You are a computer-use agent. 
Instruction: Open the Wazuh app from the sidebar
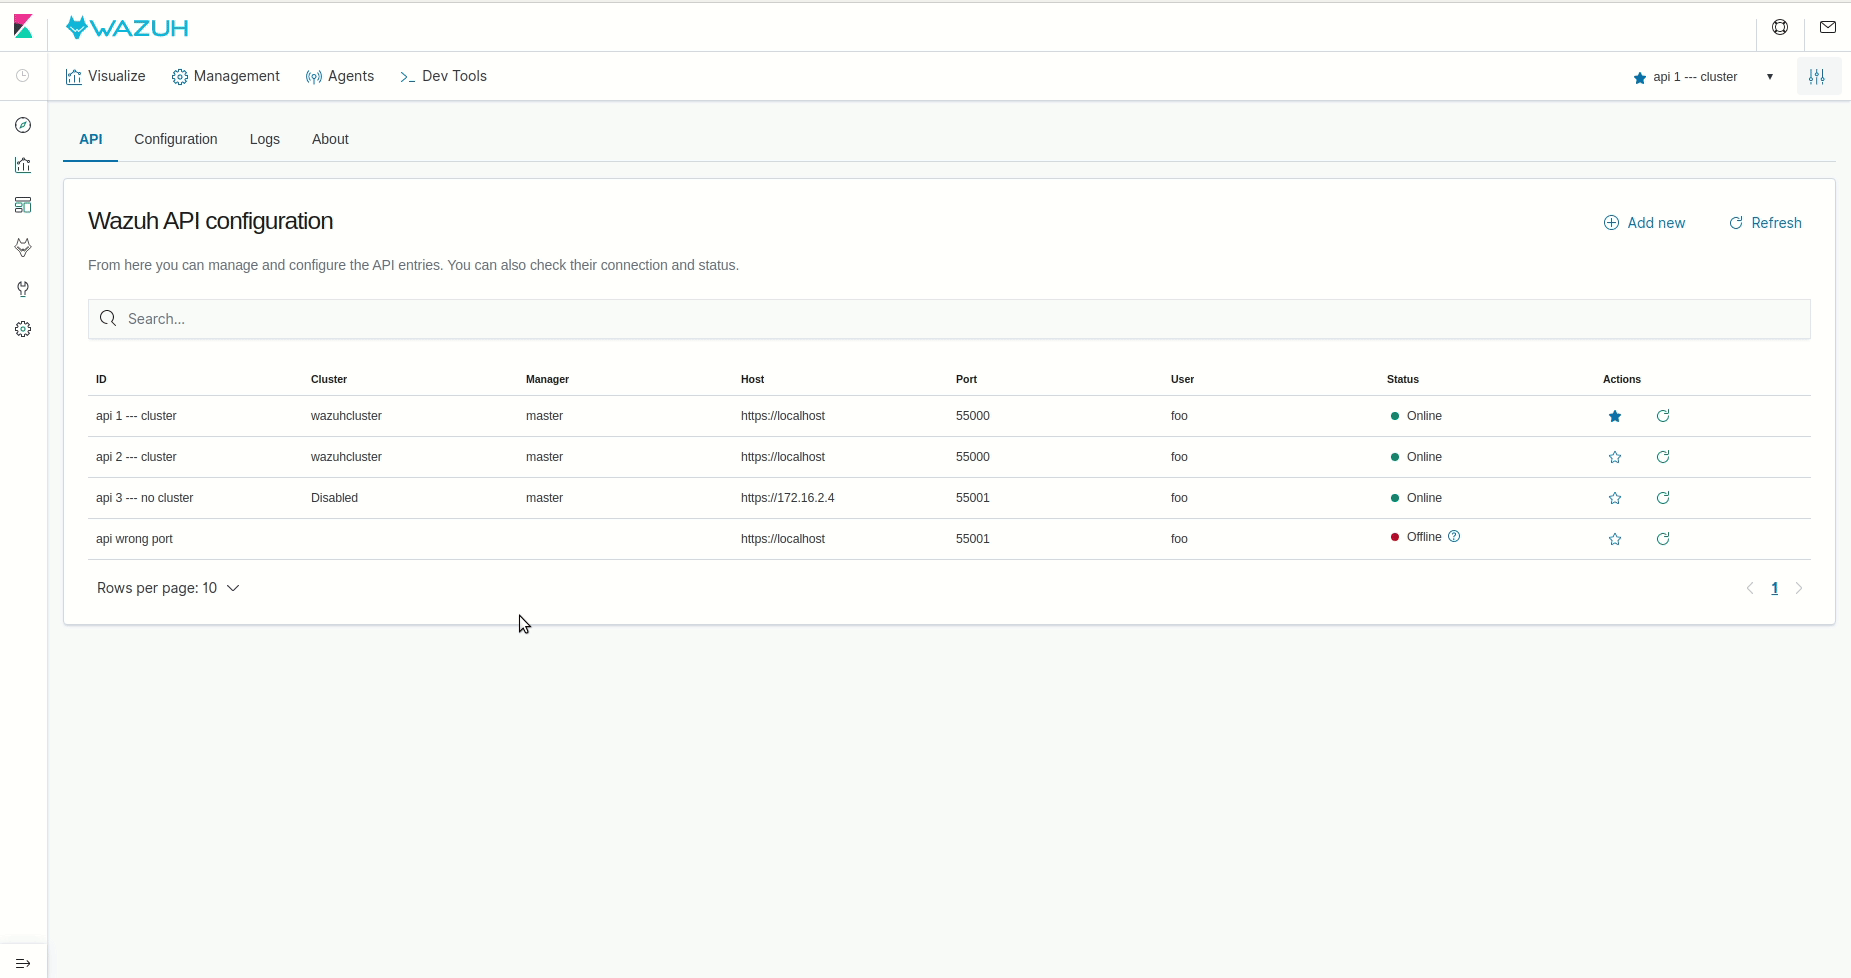pyautogui.click(x=23, y=248)
